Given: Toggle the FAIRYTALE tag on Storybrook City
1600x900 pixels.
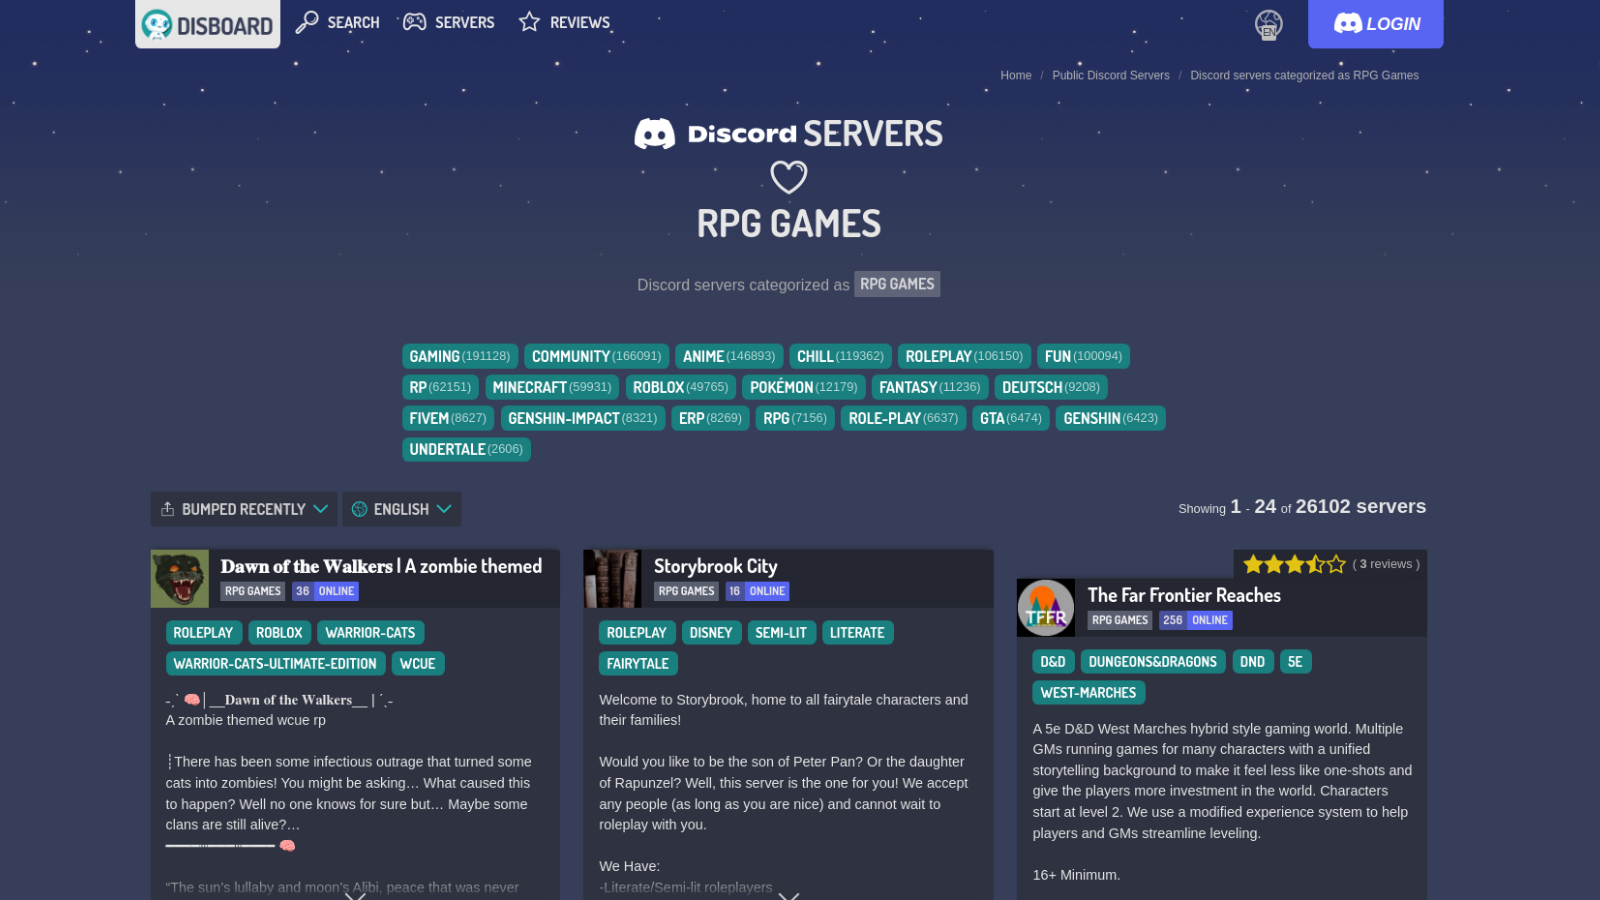Looking at the screenshot, I should point(638,663).
